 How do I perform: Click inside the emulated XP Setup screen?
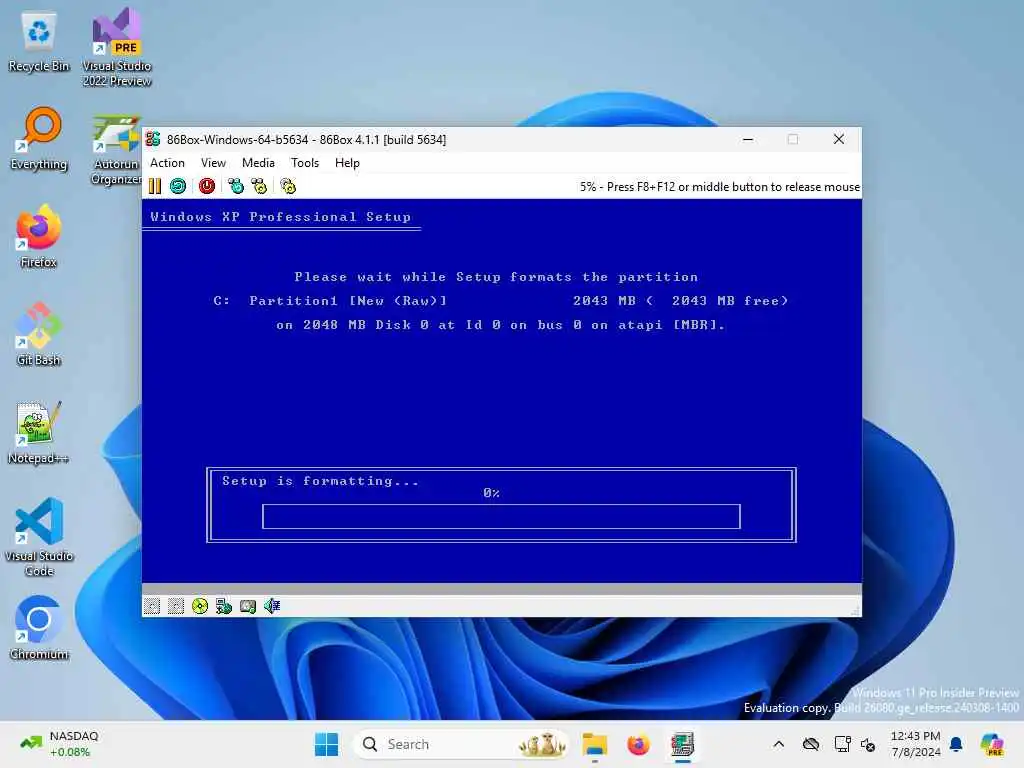click(x=502, y=391)
